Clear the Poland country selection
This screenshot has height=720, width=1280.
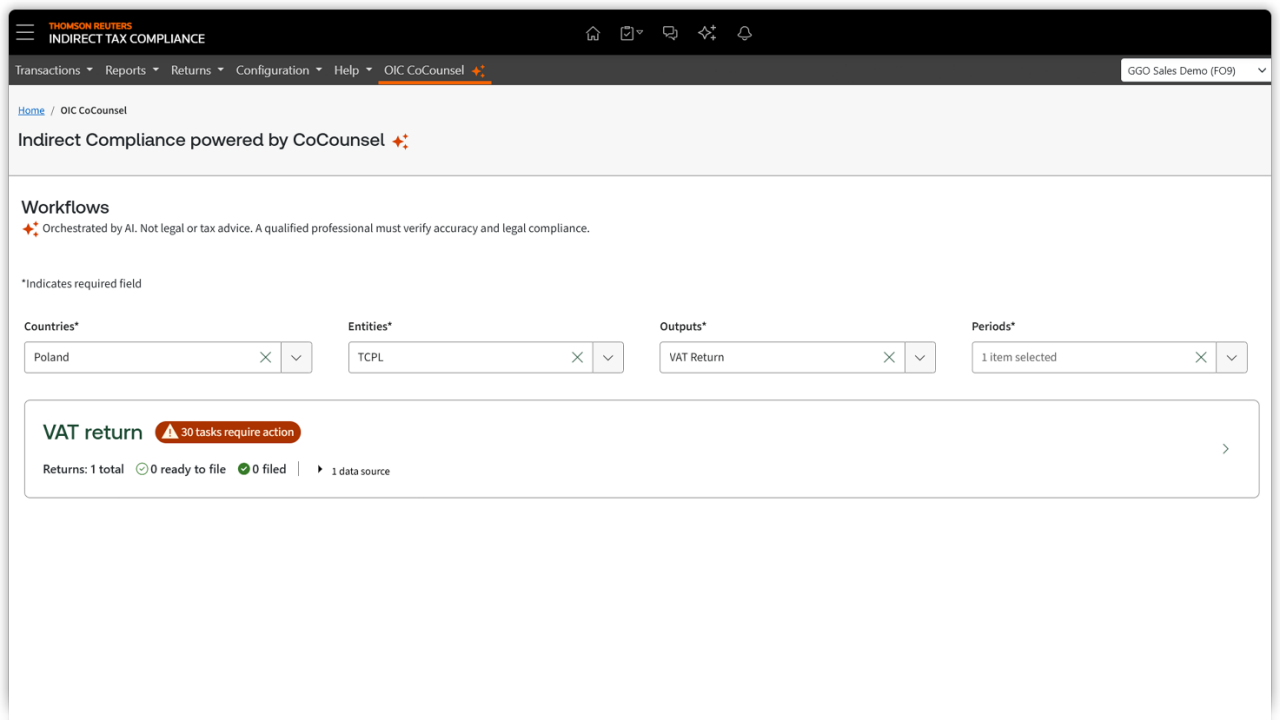click(x=265, y=357)
